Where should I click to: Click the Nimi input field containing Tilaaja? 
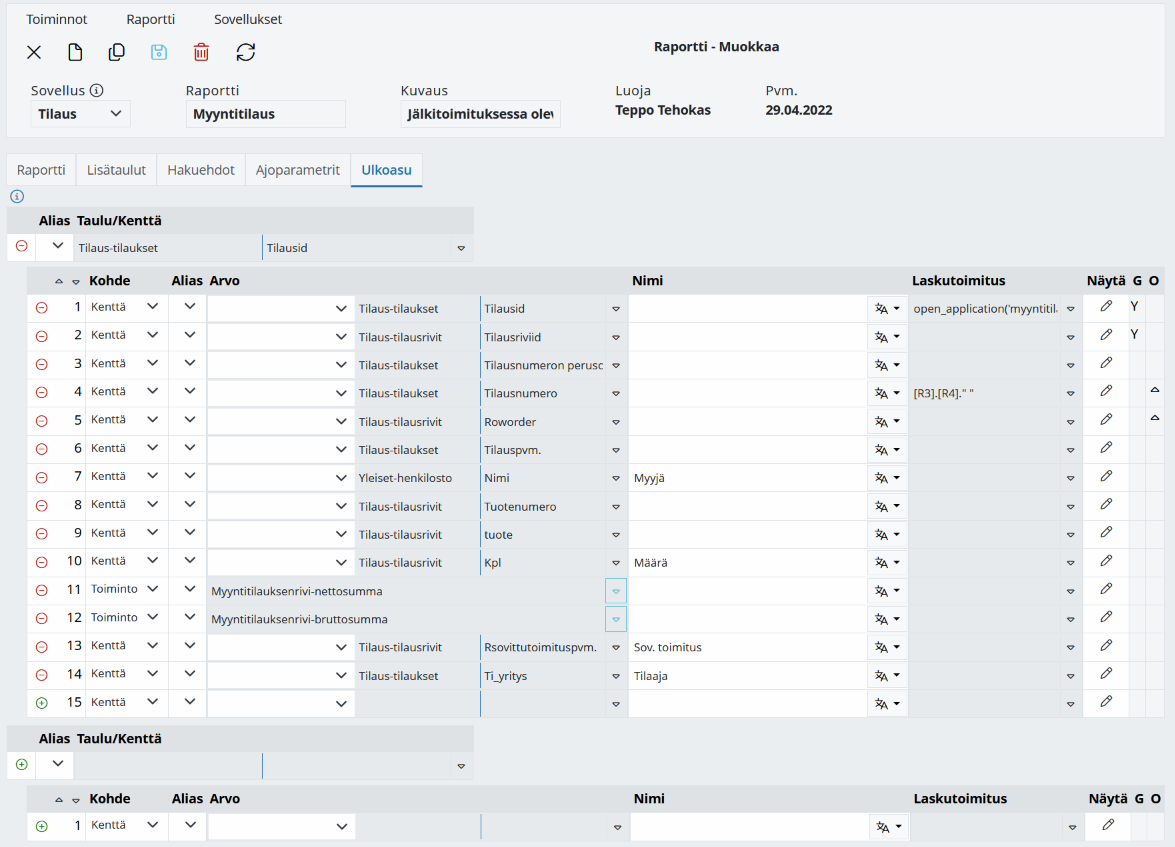(747, 676)
